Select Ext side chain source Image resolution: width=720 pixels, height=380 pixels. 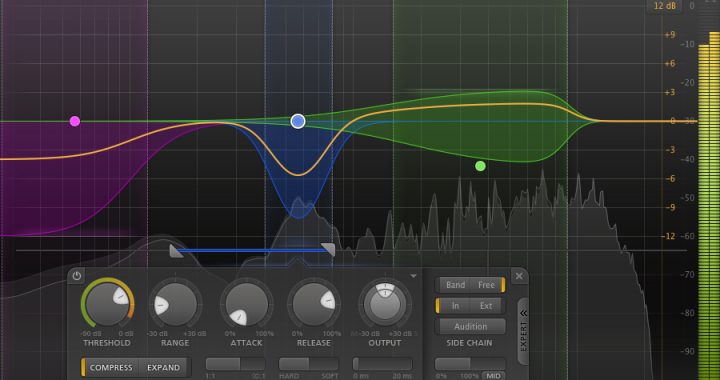pyautogui.click(x=486, y=306)
